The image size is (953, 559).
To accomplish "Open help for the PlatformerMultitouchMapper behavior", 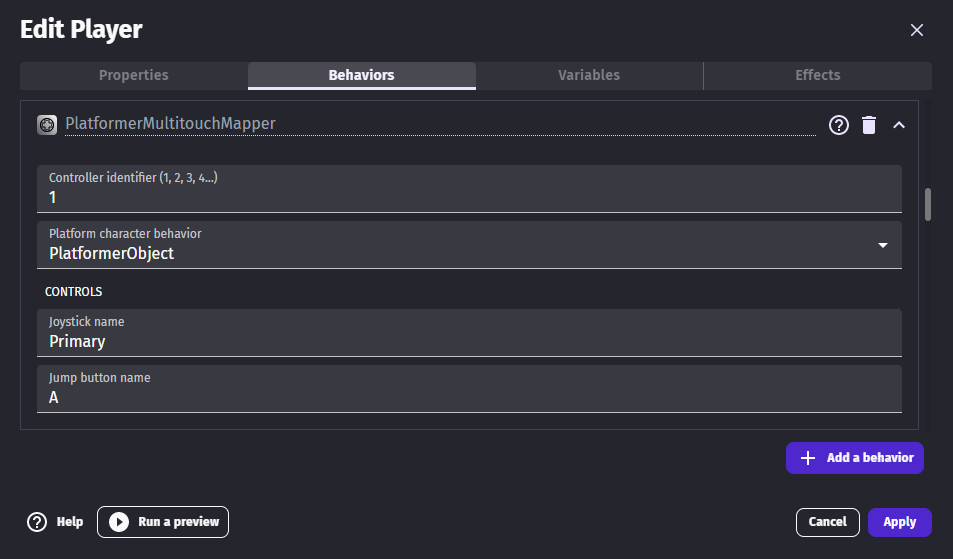I will point(839,125).
